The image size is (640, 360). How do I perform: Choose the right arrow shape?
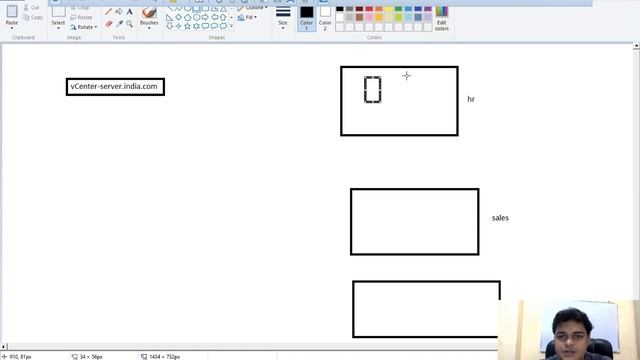205,18
